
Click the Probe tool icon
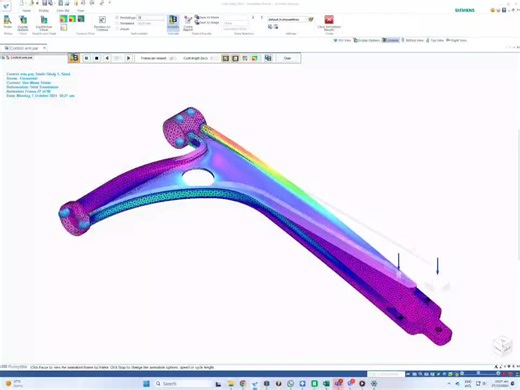[7, 22]
